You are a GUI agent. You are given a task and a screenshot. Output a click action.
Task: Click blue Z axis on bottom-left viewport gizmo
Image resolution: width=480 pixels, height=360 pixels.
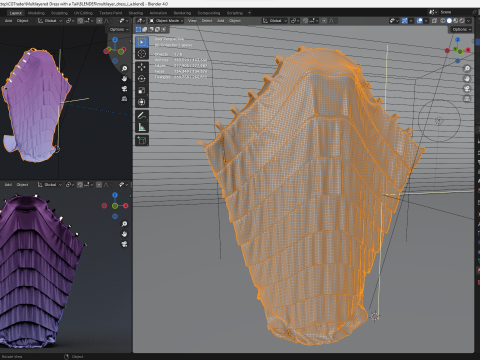115,195
